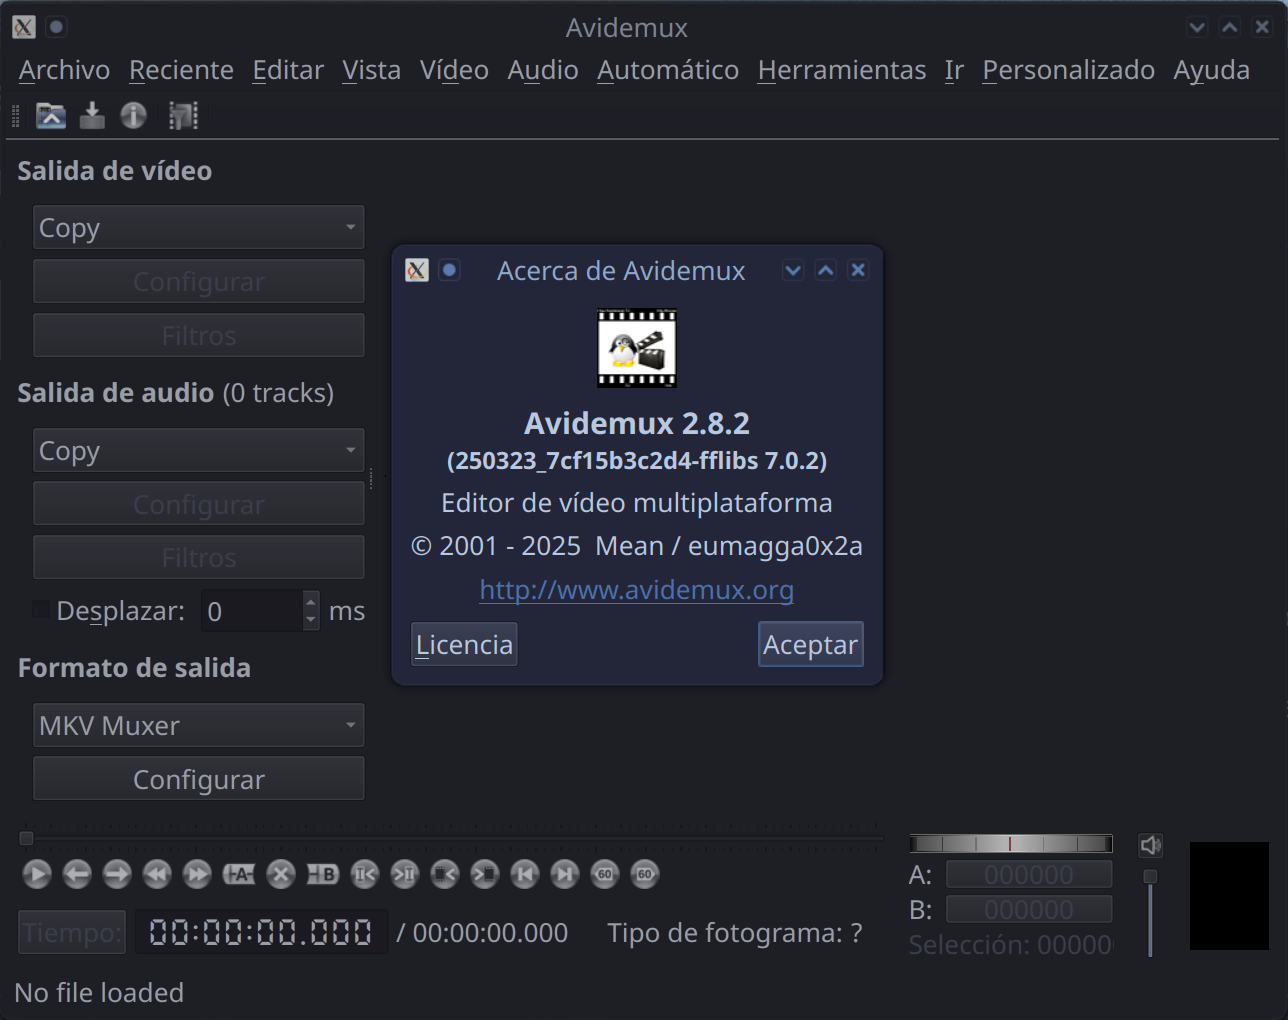This screenshot has width=1288, height=1020.
Task: Click Configurar under Formato de salida
Action: coord(198,779)
